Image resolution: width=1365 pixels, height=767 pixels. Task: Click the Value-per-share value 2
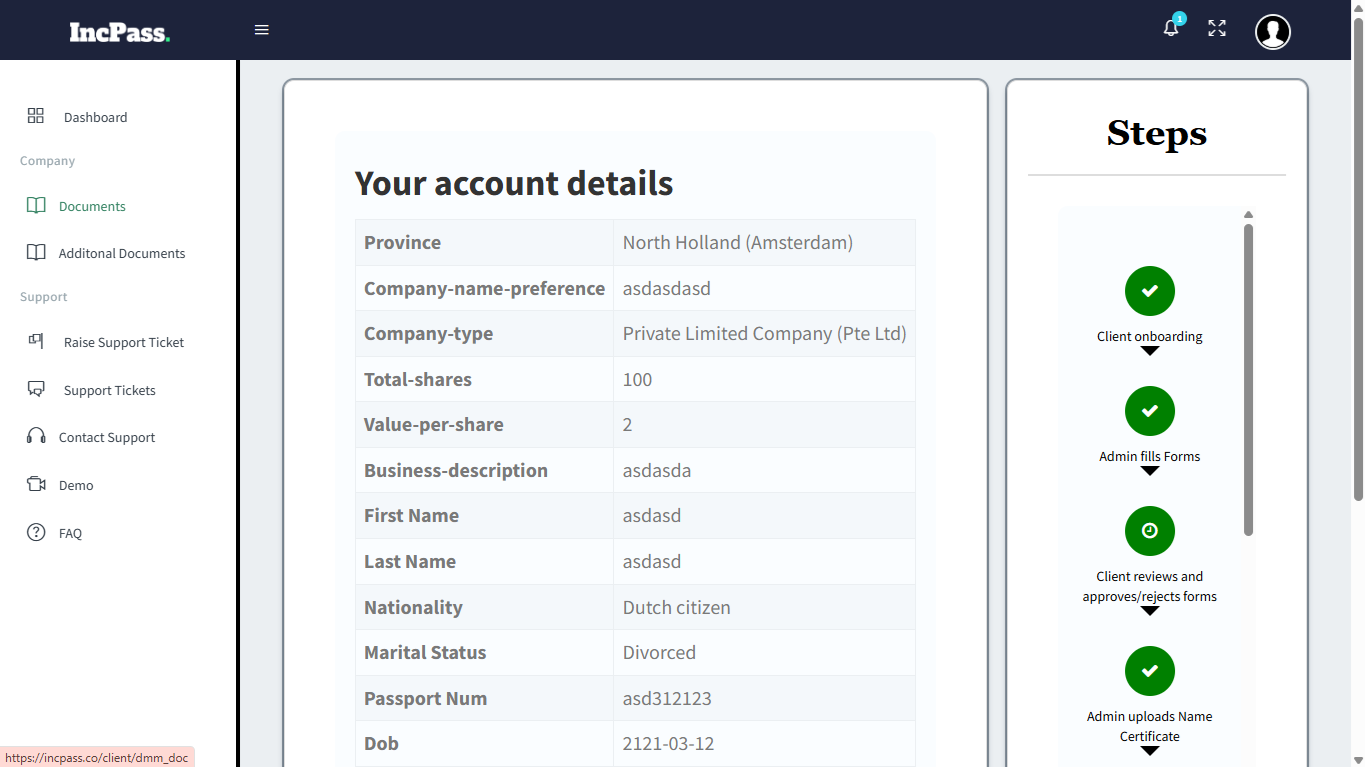pyautogui.click(x=628, y=424)
